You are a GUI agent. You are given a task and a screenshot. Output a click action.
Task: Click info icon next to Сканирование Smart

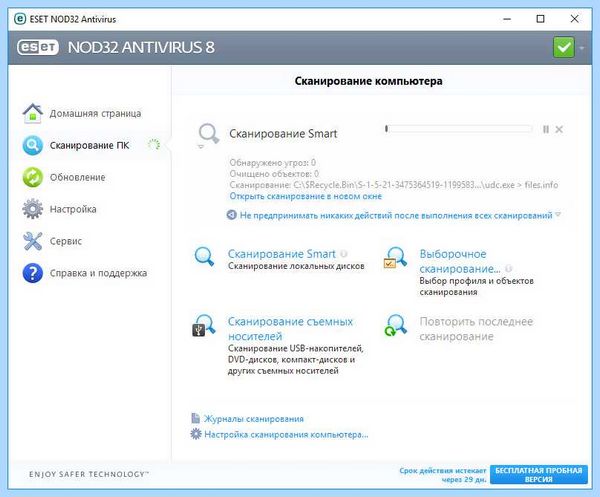click(344, 254)
